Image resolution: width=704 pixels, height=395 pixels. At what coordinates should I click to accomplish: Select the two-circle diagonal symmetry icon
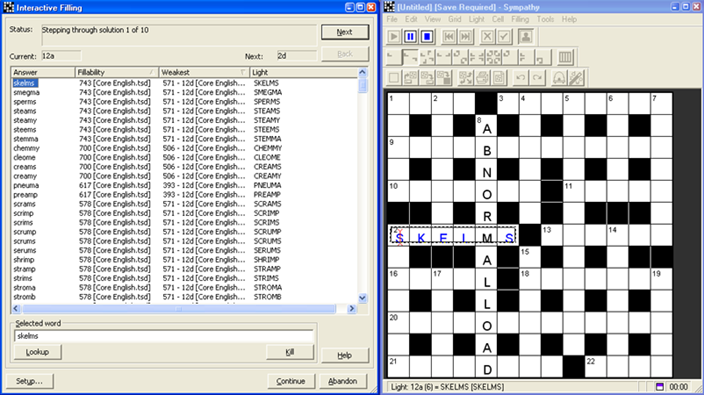click(460, 57)
